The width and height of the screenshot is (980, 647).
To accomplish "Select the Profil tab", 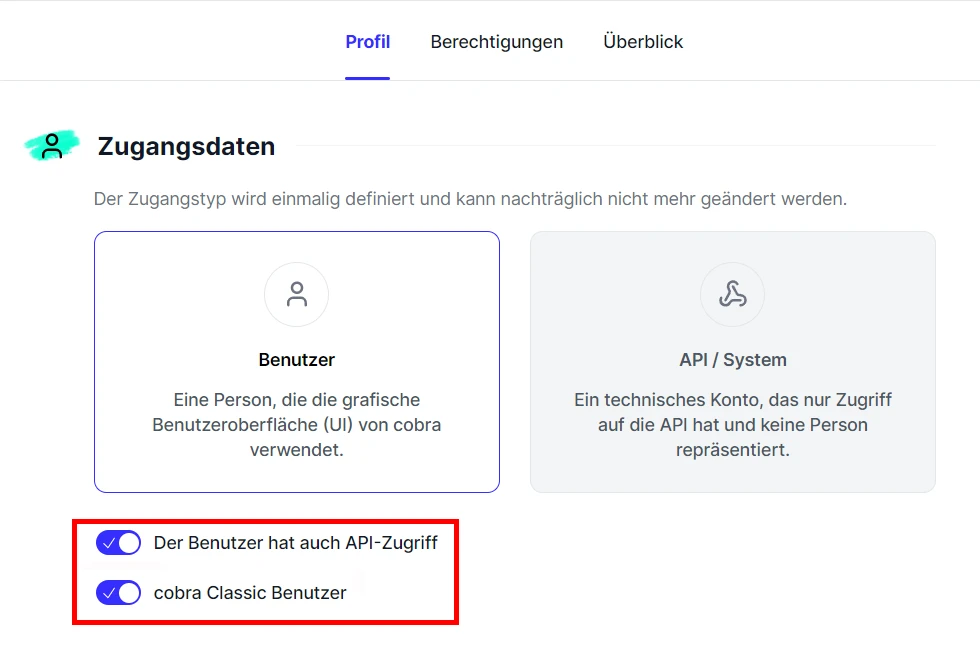I will pyautogui.click(x=367, y=42).
